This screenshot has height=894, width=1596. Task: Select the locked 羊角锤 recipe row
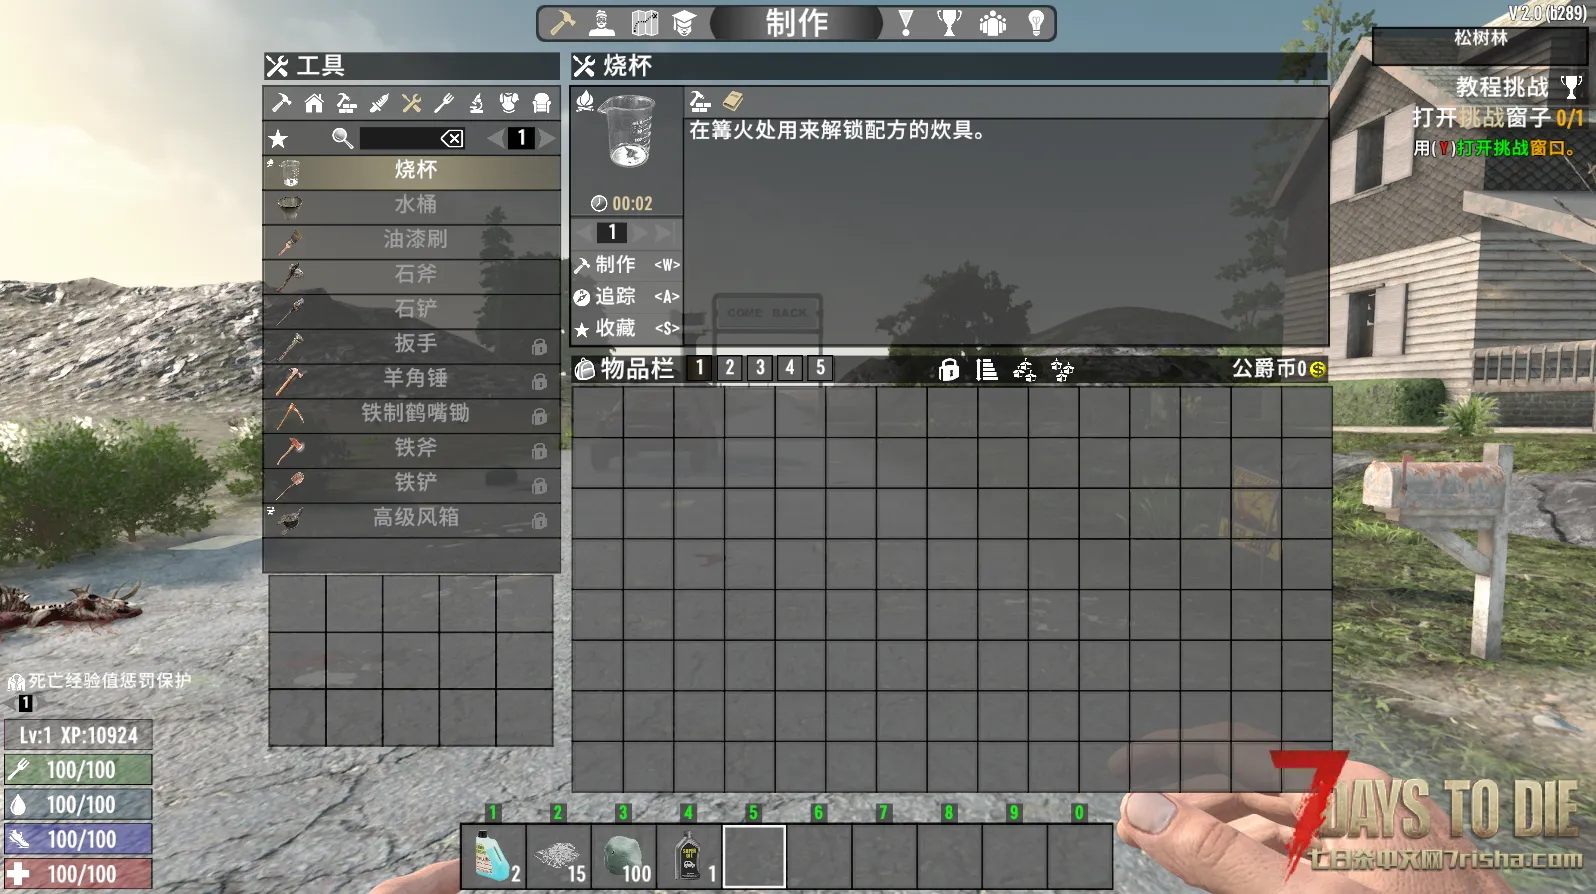tap(411, 379)
